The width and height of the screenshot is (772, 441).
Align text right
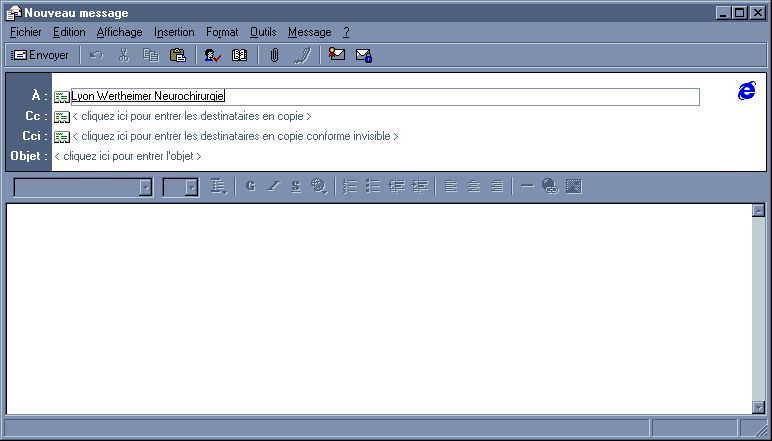pyautogui.click(x=497, y=186)
